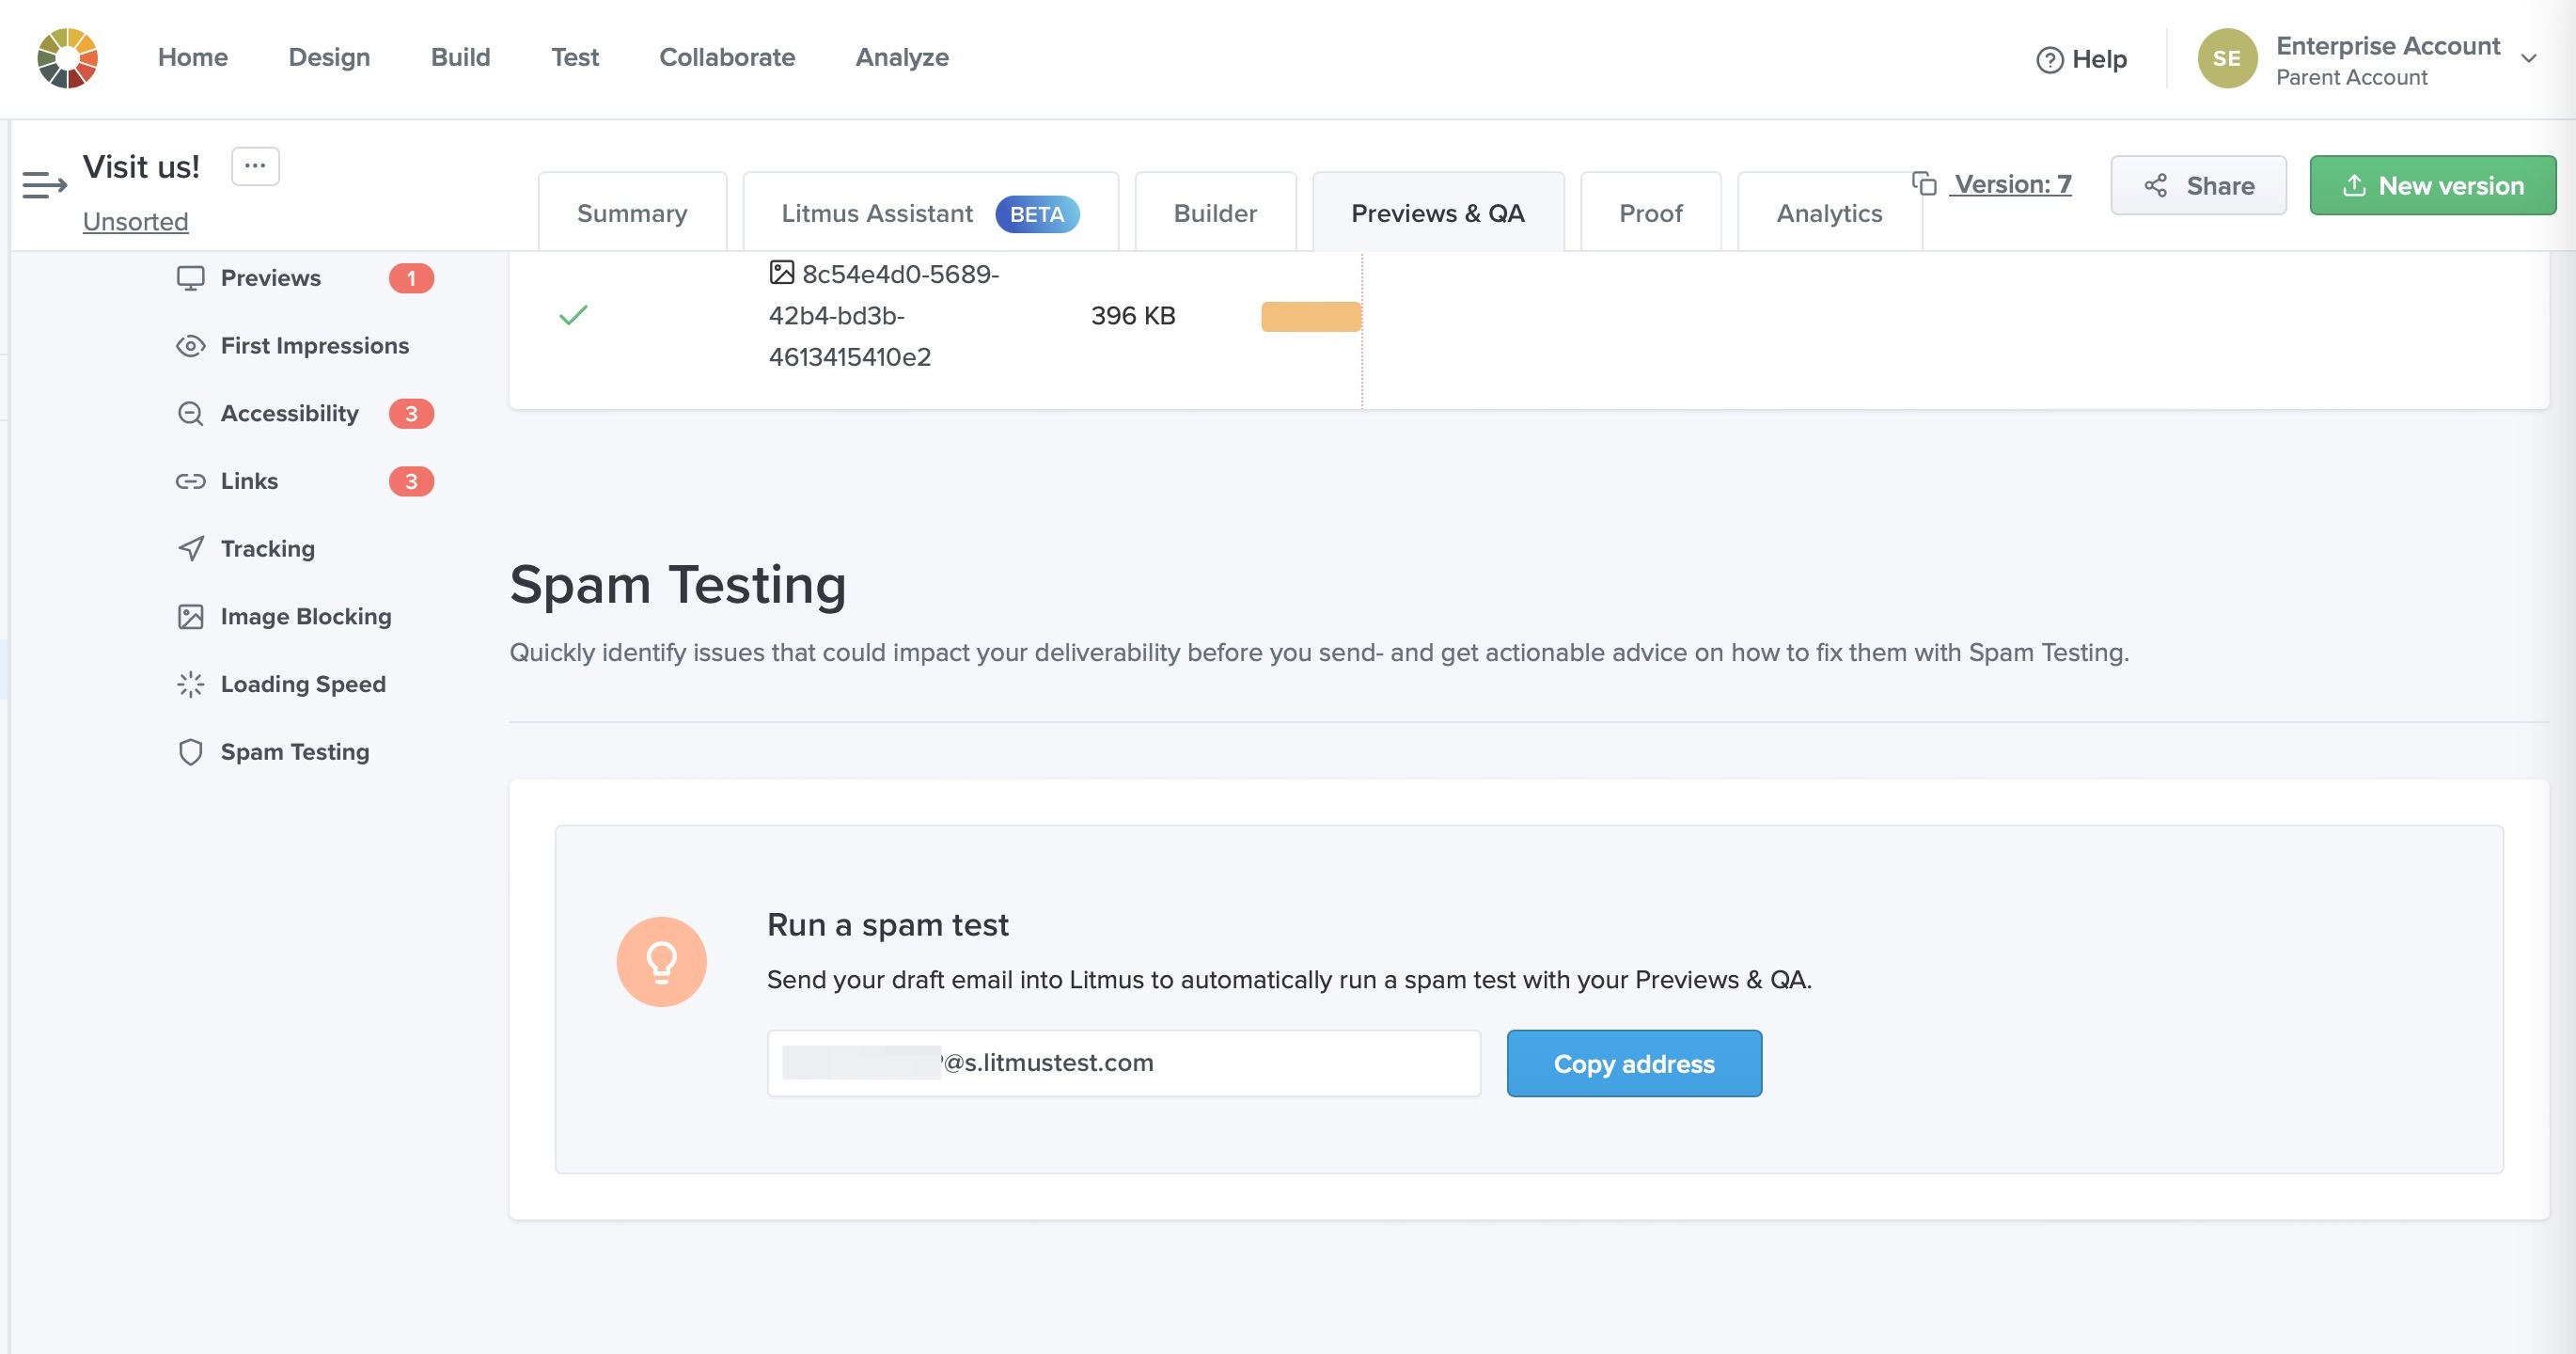Open the Version: 7 selector

[x=2012, y=184]
